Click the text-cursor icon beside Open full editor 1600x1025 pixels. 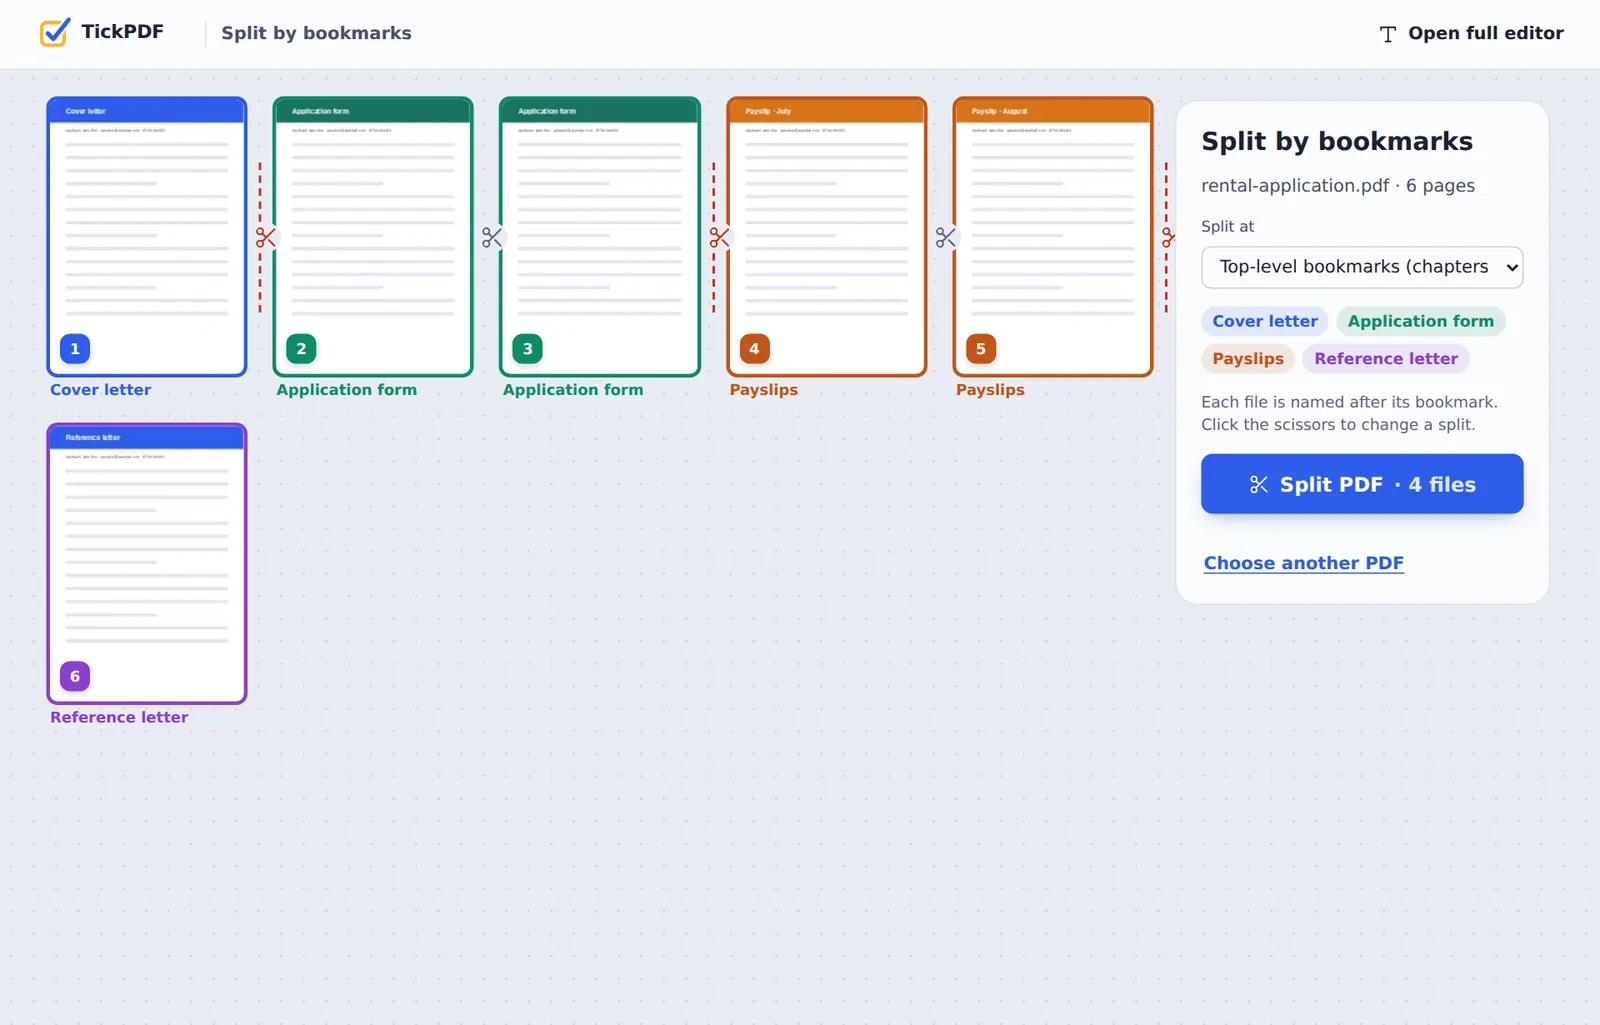[x=1387, y=34]
